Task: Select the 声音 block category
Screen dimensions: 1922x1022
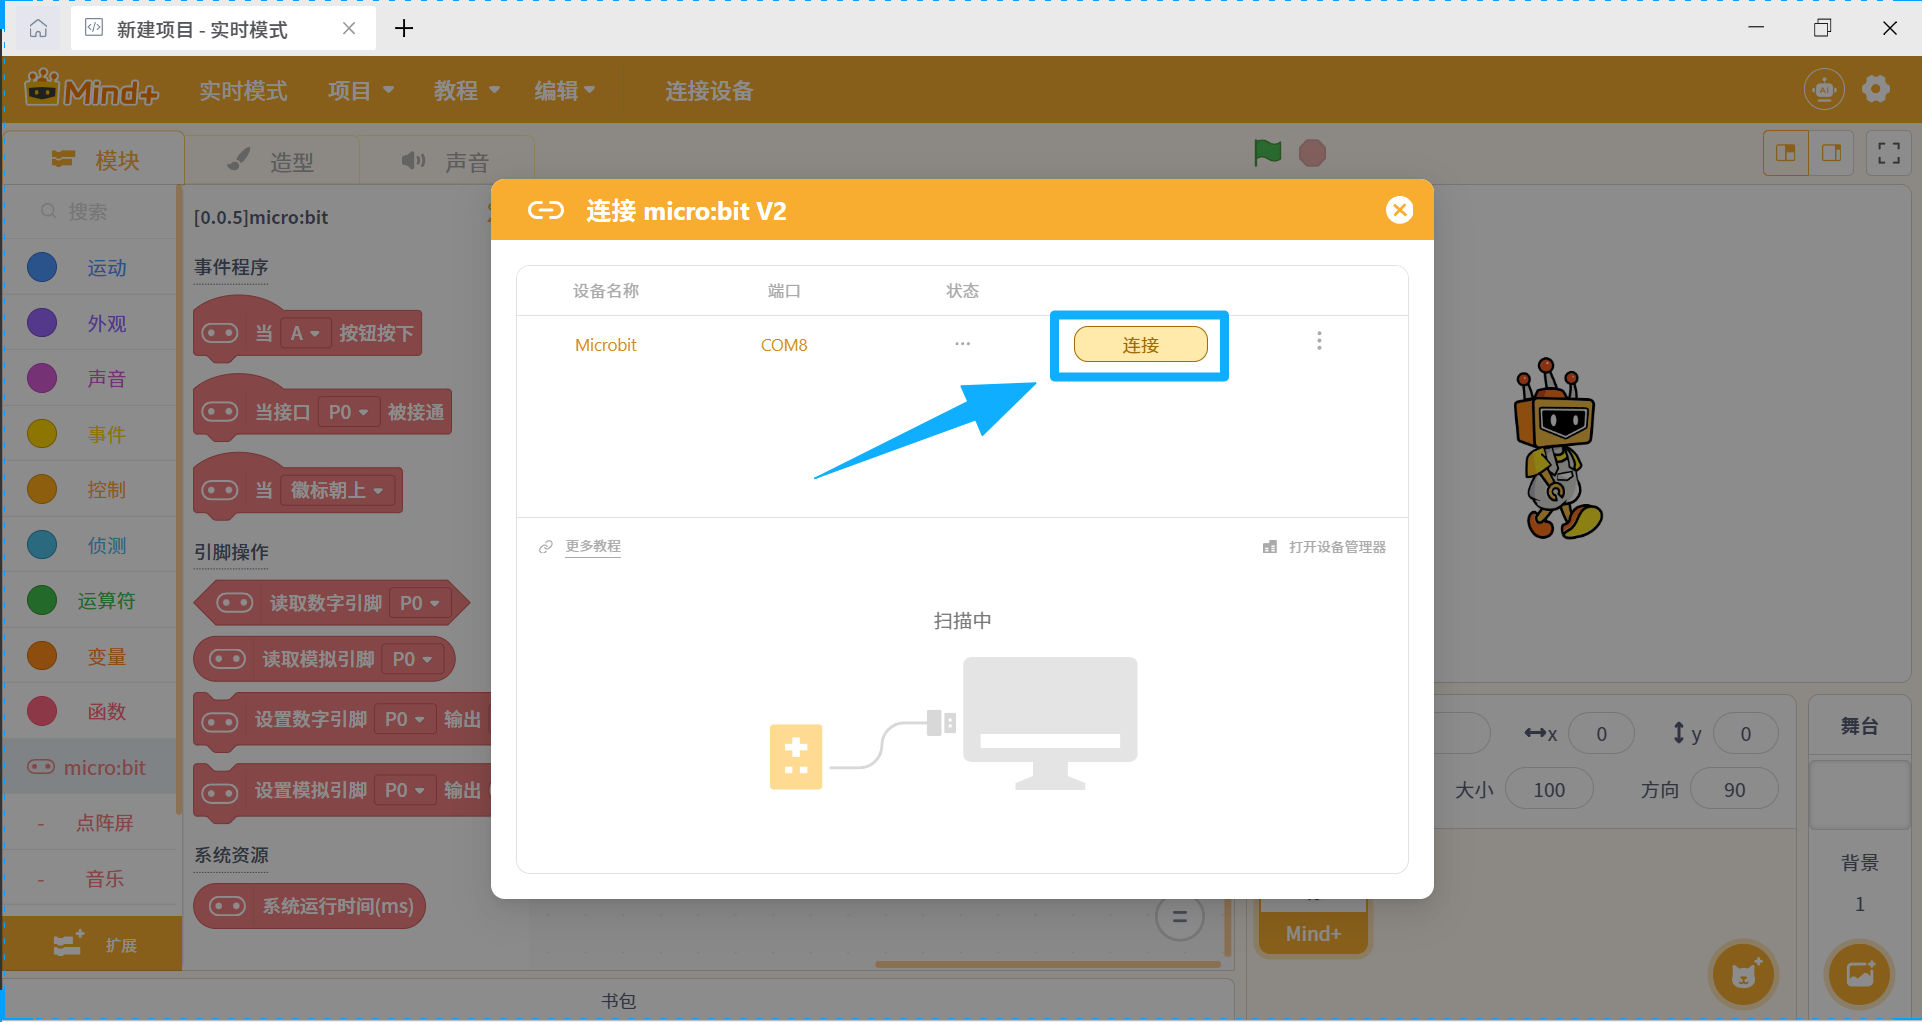Action: (x=90, y=378)
